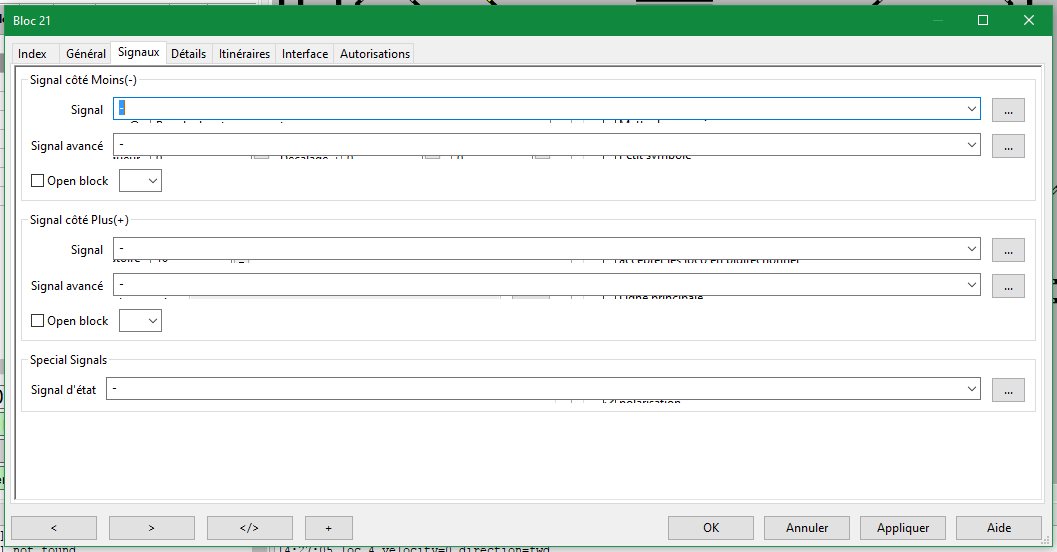Screen dimensions: 1057x552
Task: Open the Itinéraires tab
Action: click(244, 54)
